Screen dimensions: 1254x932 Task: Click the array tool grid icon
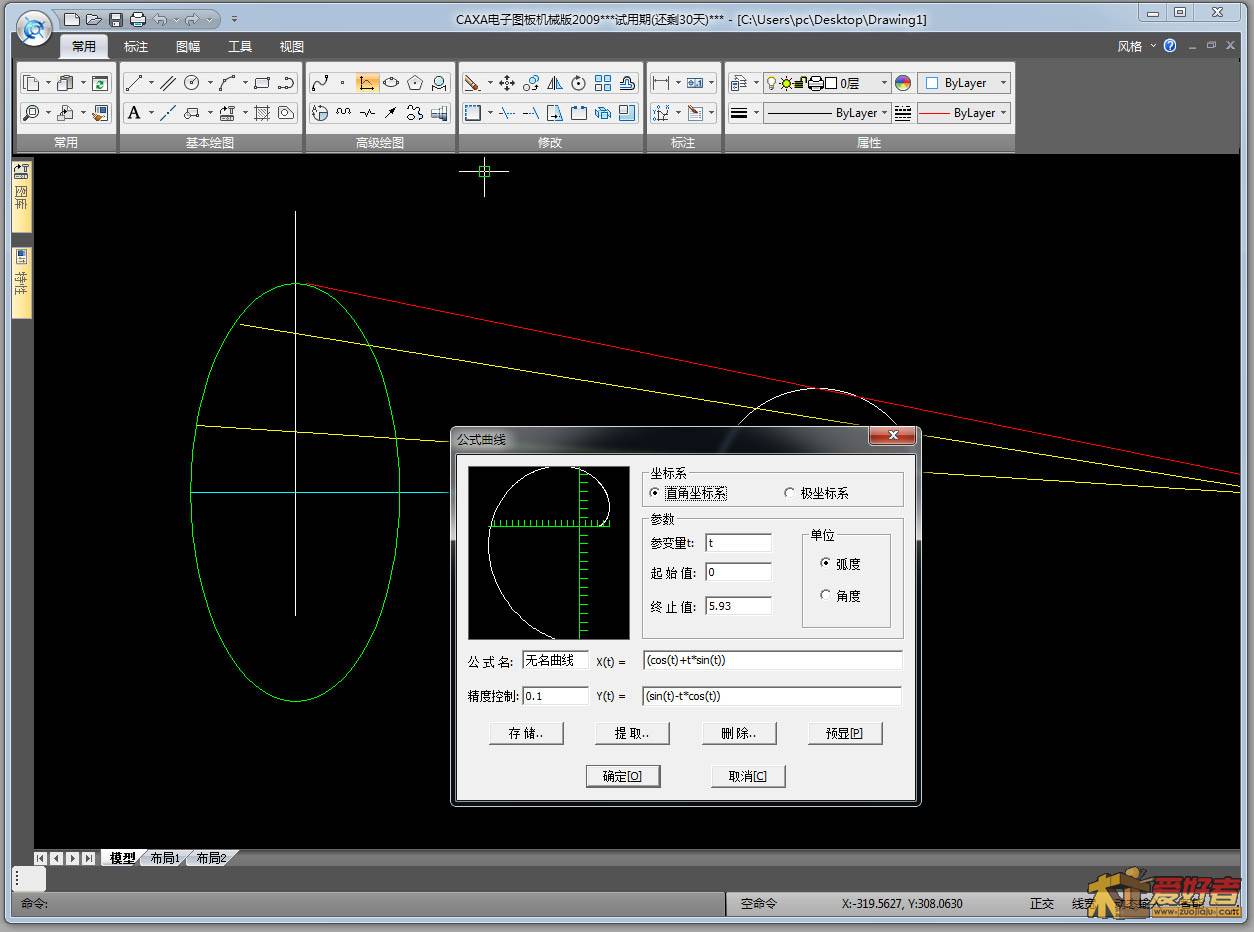coord(603,83)
